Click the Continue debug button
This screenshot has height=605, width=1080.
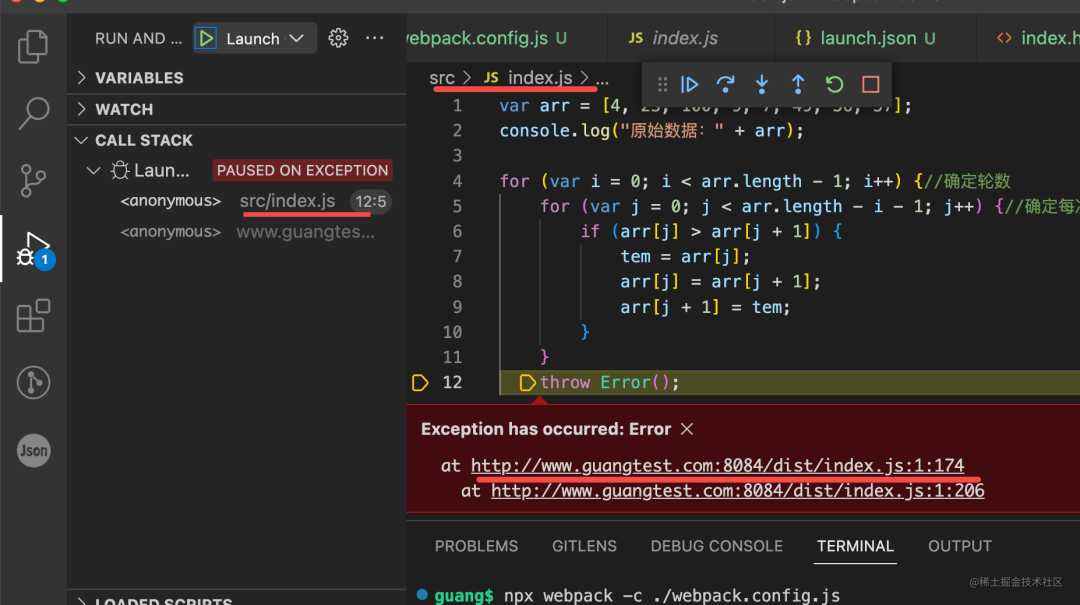tap(689, 85)
